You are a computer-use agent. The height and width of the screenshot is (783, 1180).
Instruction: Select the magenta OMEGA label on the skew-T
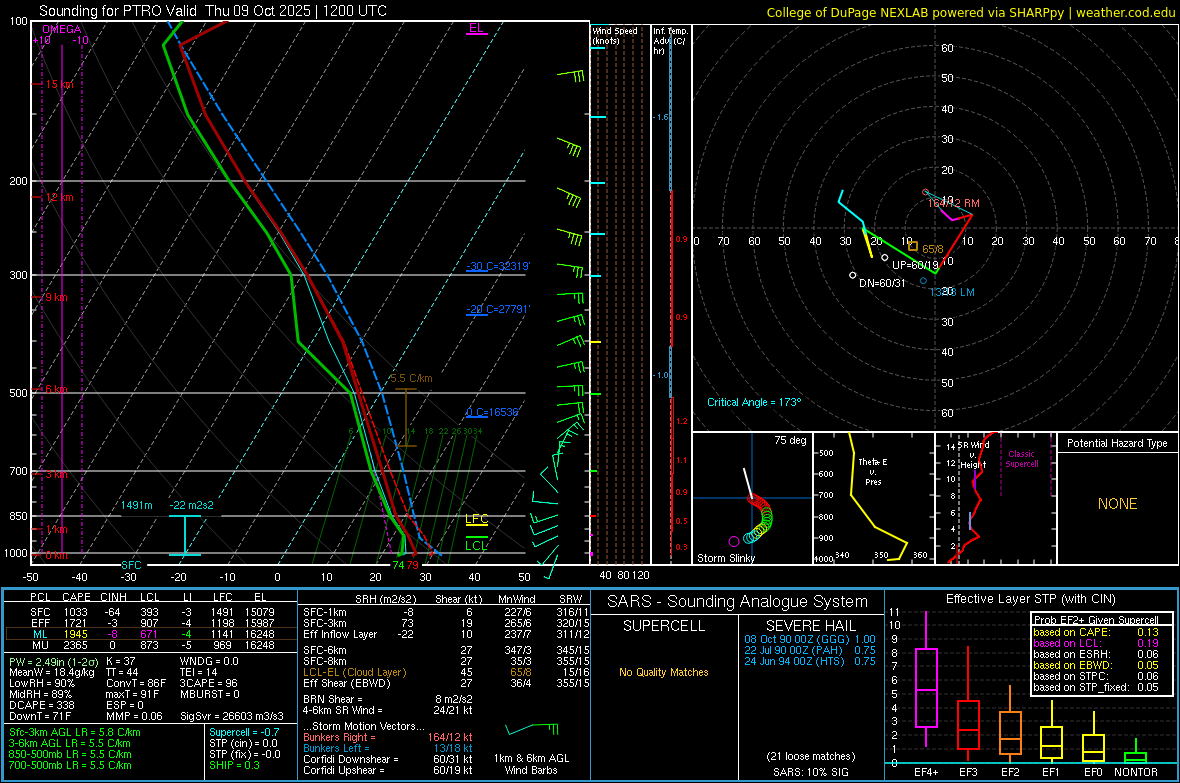pos(62,29)
